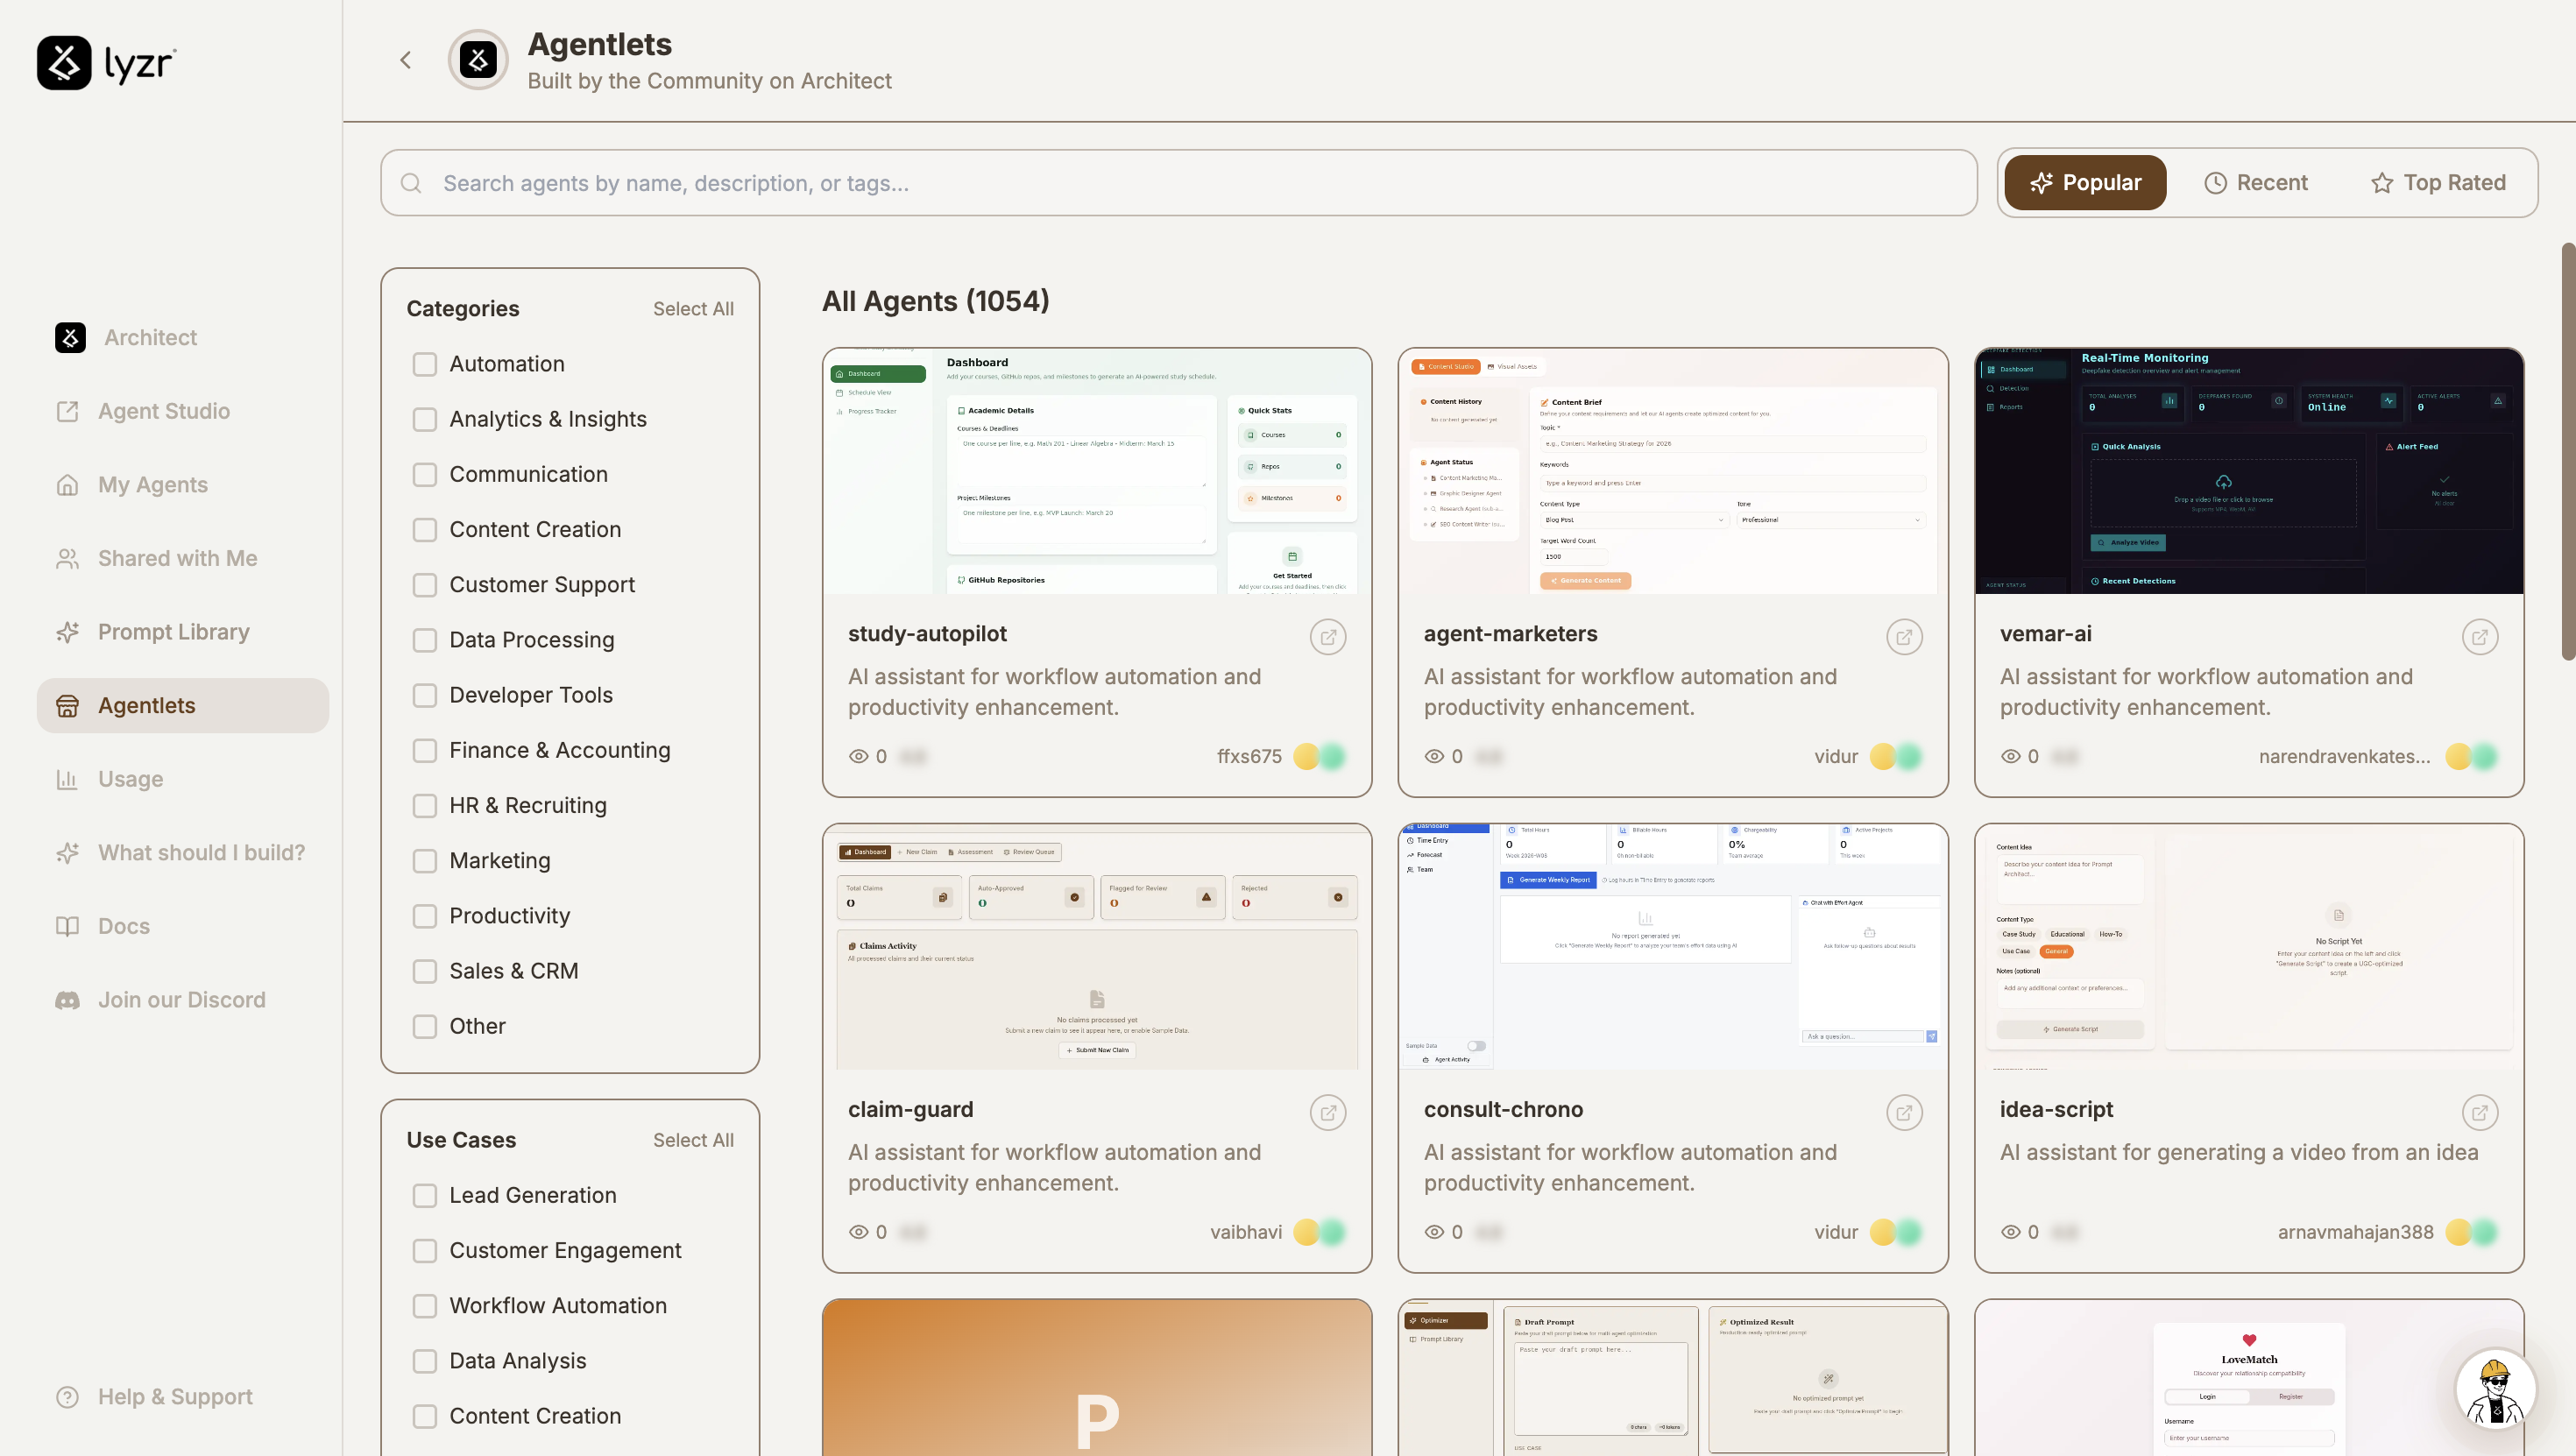Viewport: 2576px width, 1456px height.
Task: Select All in Categories panel
Action: [x=693, y=309]
